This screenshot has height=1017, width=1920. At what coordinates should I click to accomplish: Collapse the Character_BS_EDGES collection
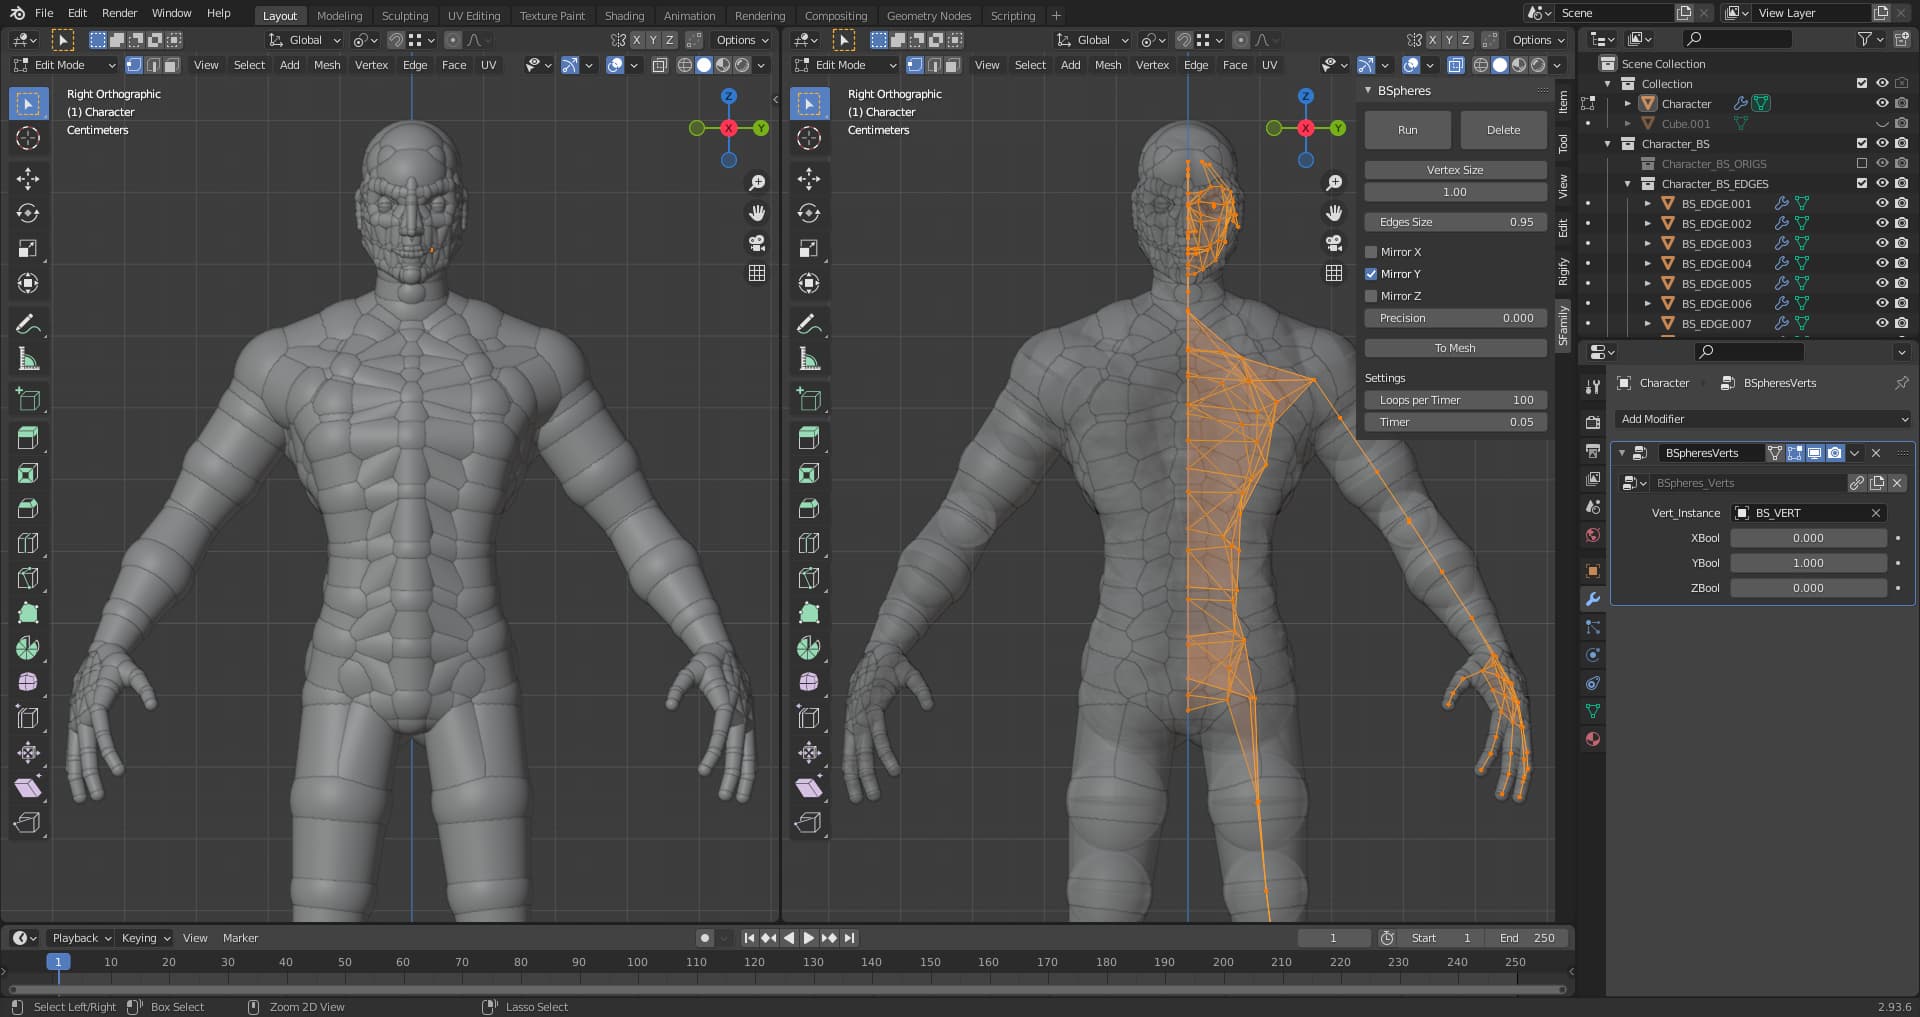(x=1627, y=184)
